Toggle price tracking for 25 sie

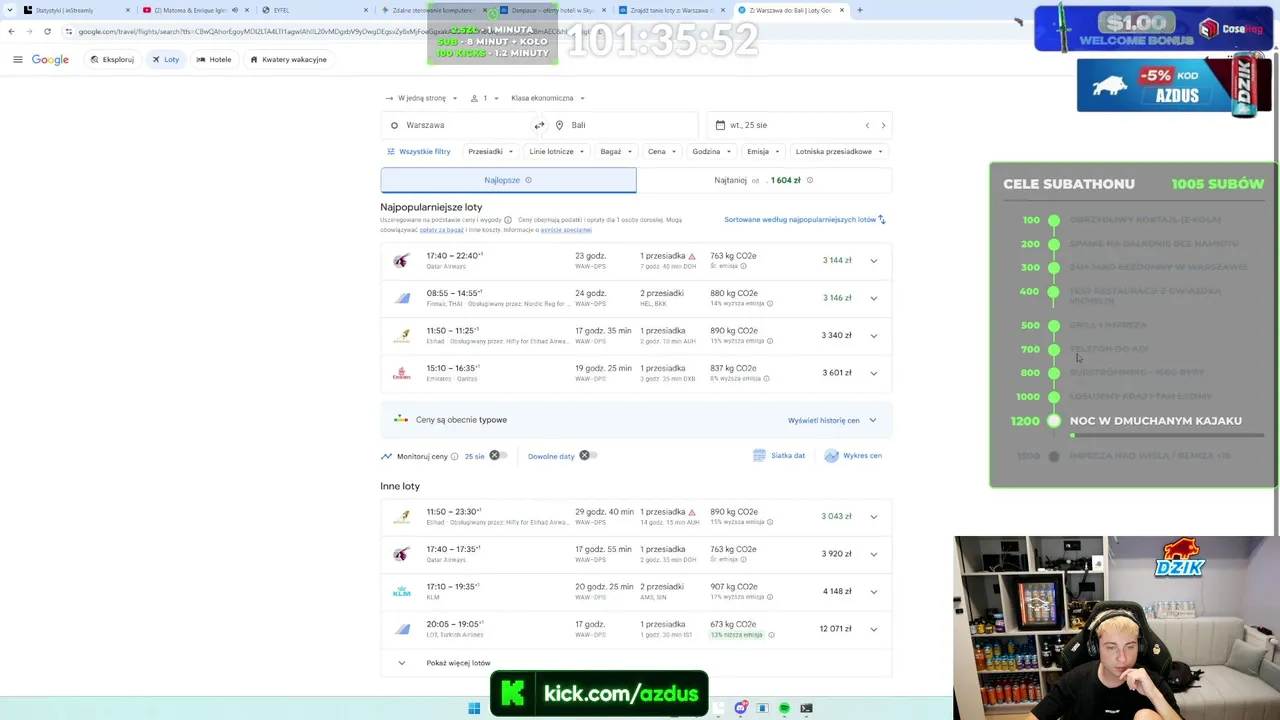pos(497,456)
